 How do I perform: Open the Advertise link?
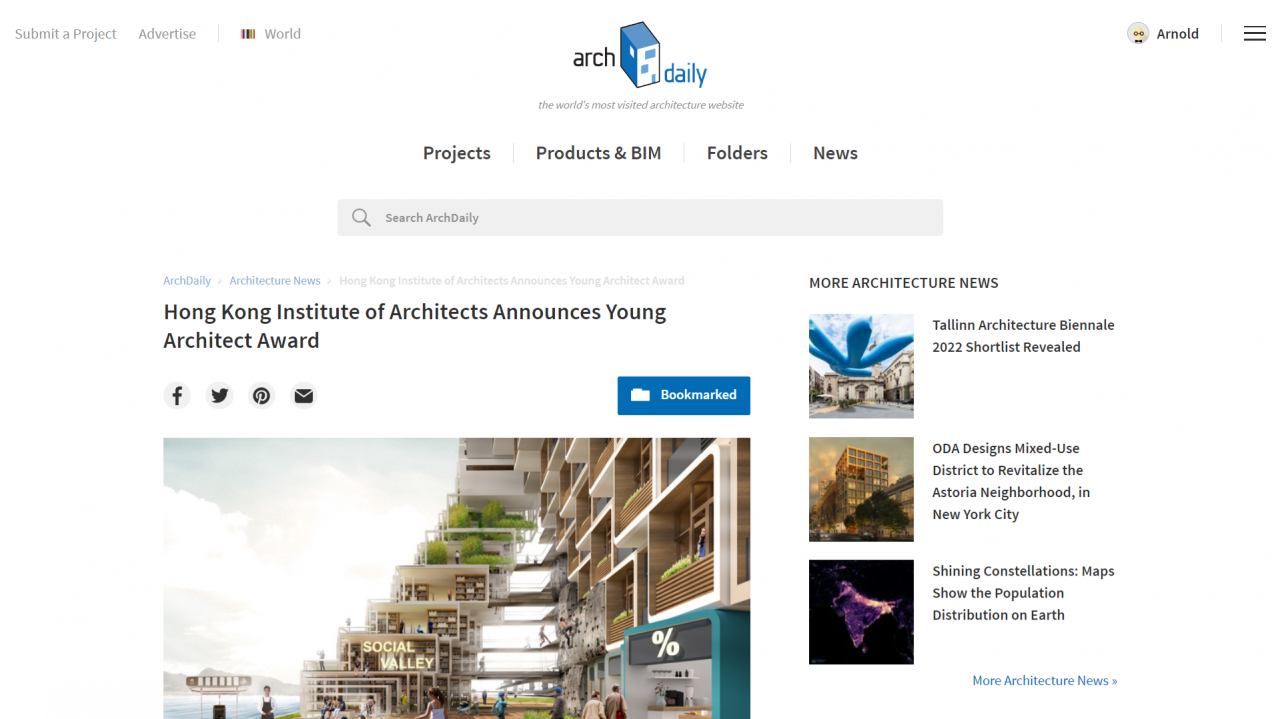[167, 34]
